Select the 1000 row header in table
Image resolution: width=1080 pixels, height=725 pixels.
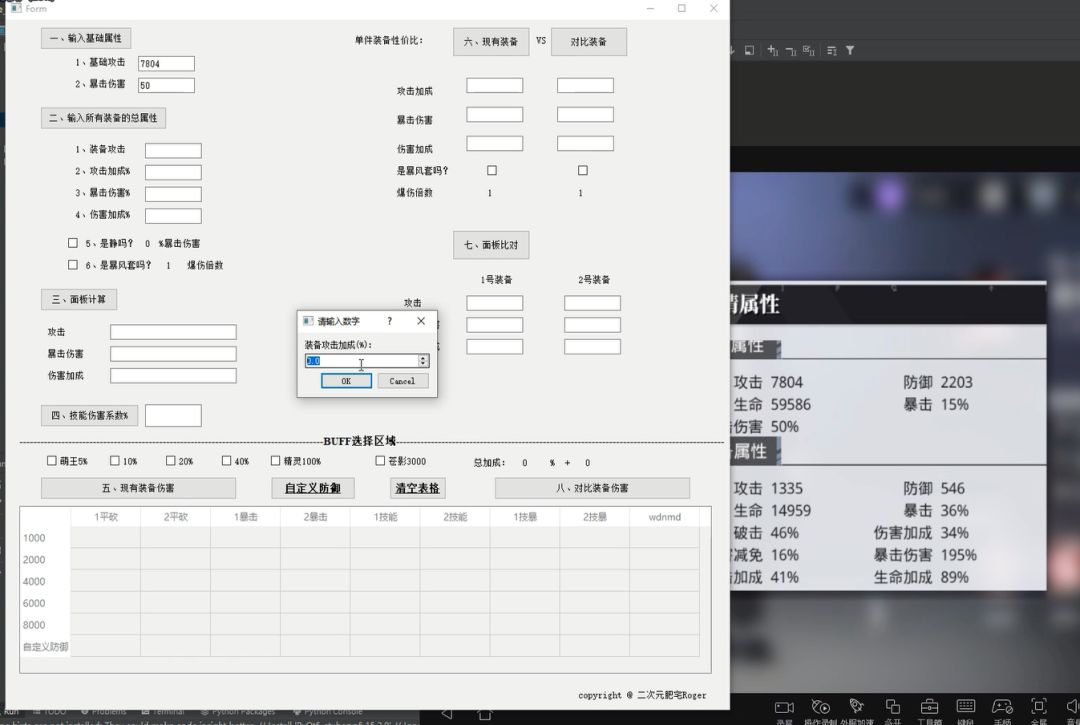click(x=45, y=538)
